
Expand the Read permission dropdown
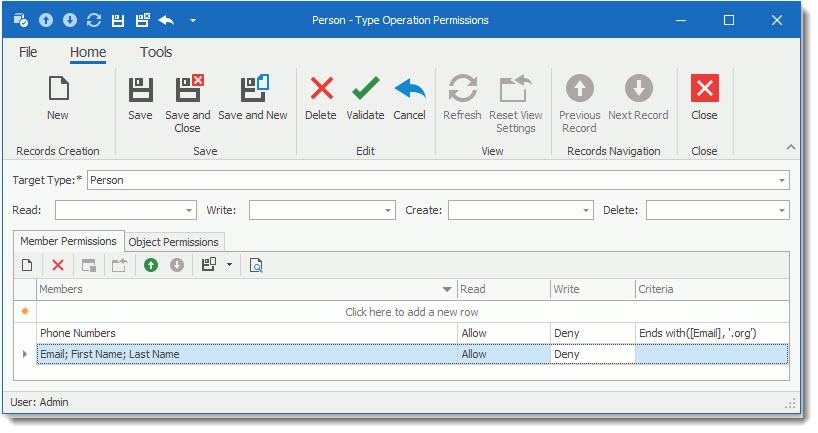pos(189,211)
